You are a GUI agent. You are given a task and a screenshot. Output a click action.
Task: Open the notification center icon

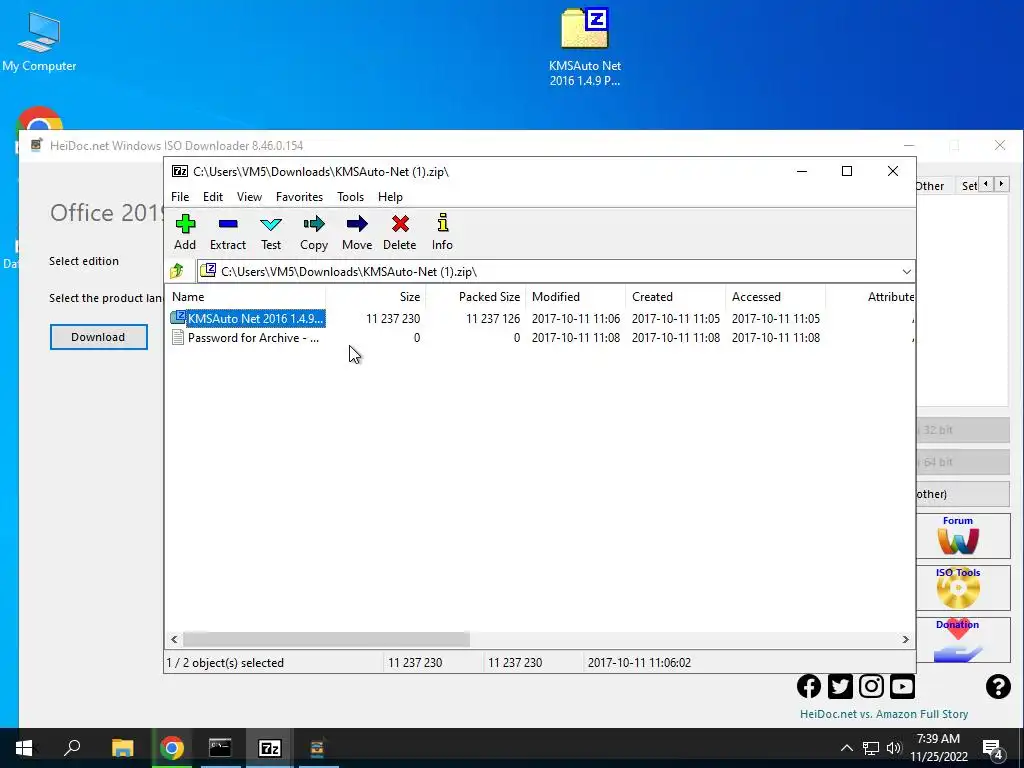coord(993,750)
